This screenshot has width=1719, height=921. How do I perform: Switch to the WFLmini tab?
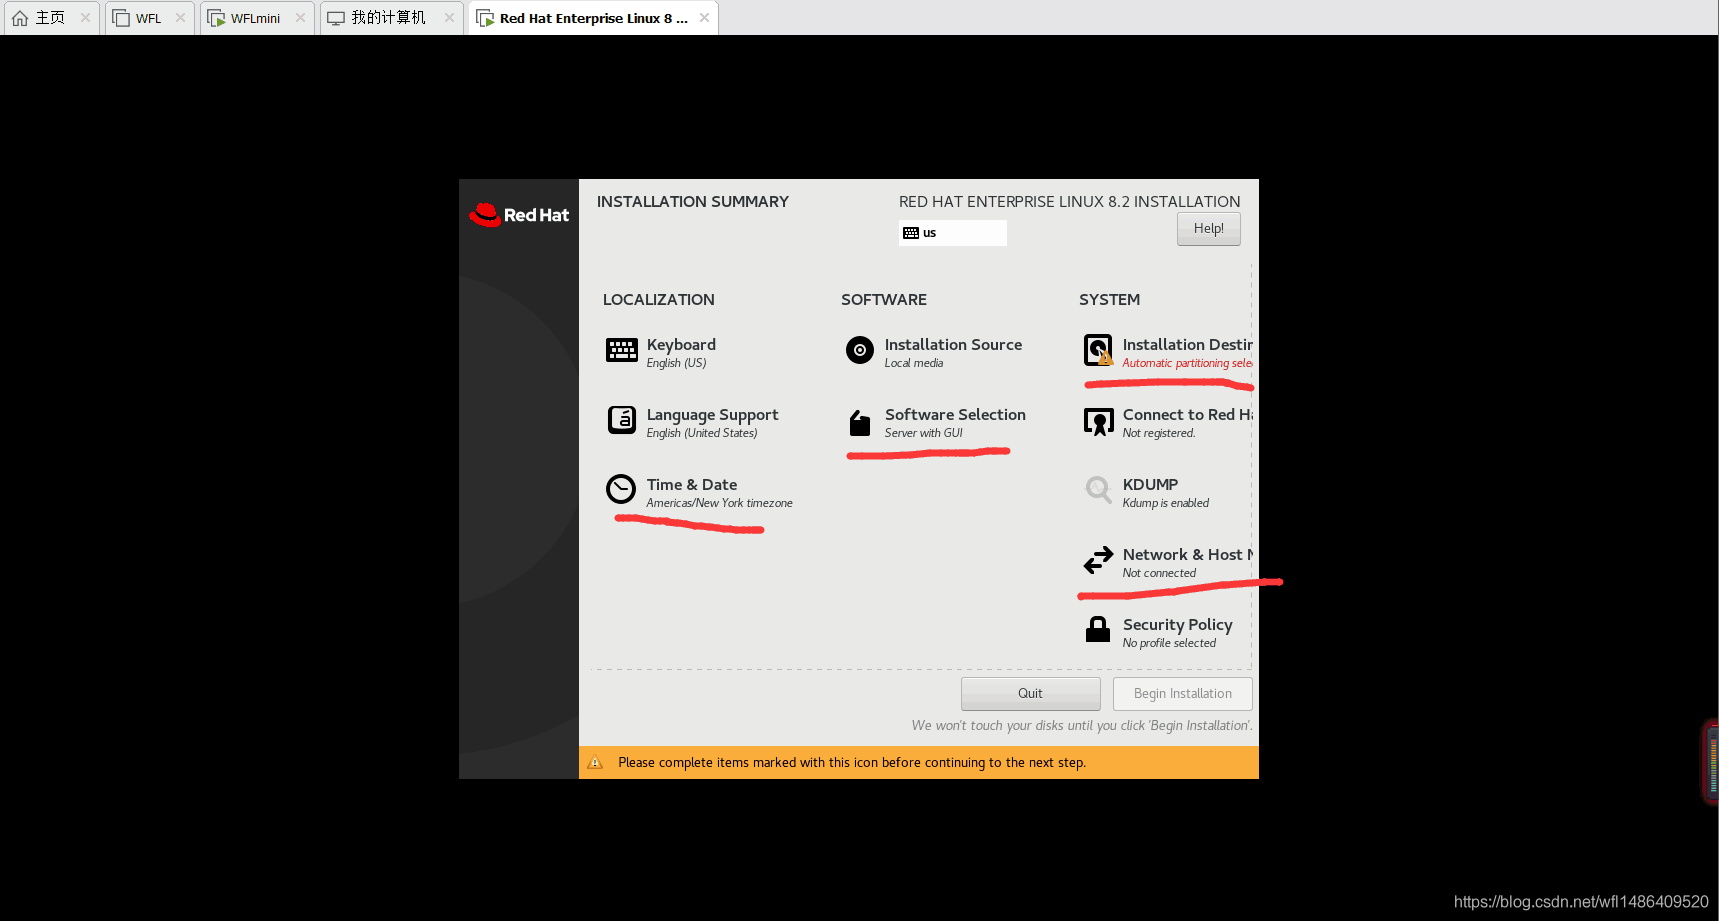click(255, 18)
